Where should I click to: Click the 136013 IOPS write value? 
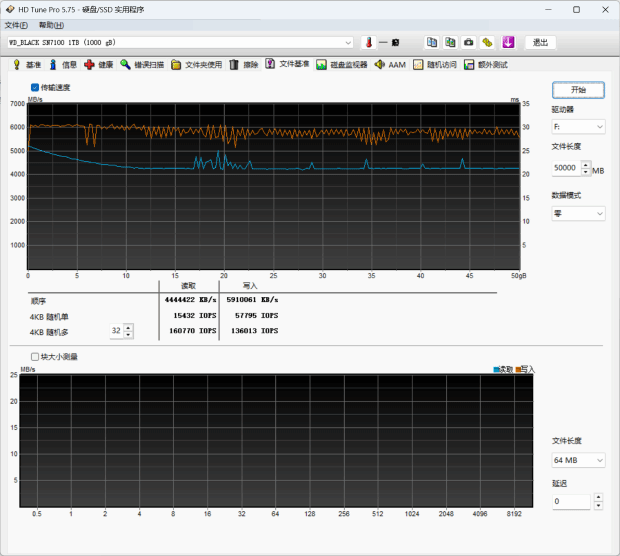tap(254, 331)
